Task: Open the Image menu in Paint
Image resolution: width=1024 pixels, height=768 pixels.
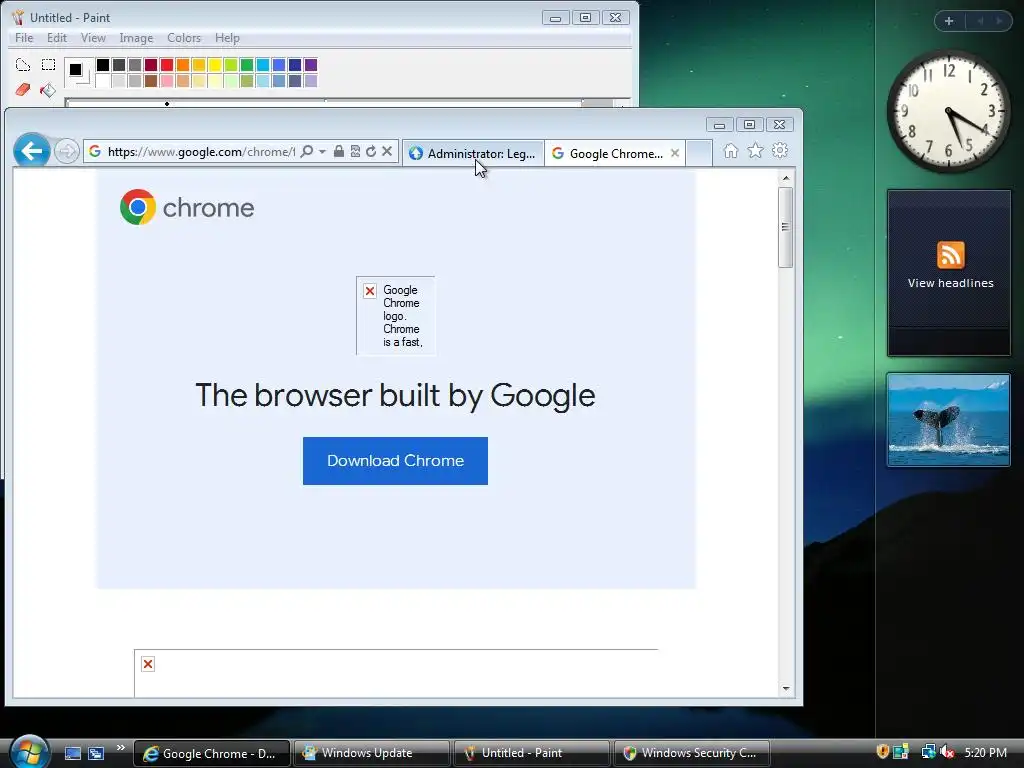Action: point(136,38)
